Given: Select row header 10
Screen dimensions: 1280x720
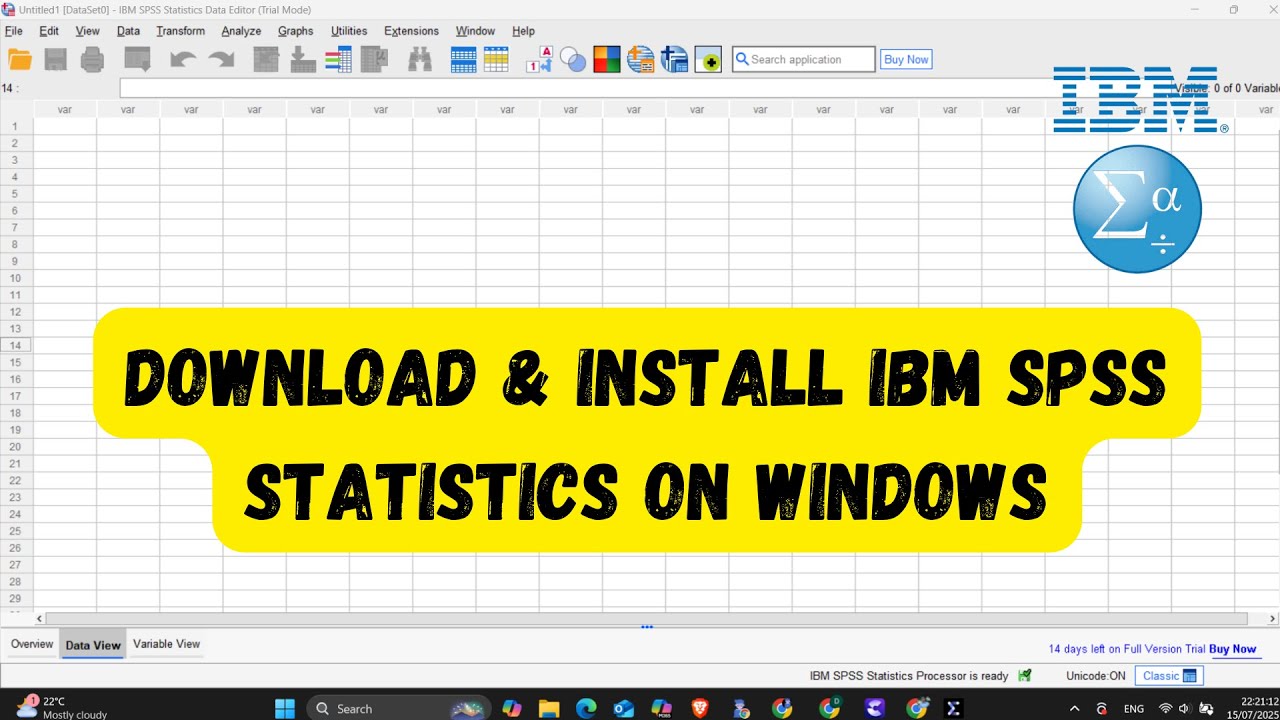Looking at the screenshot, I should click(x=16, y=278).
